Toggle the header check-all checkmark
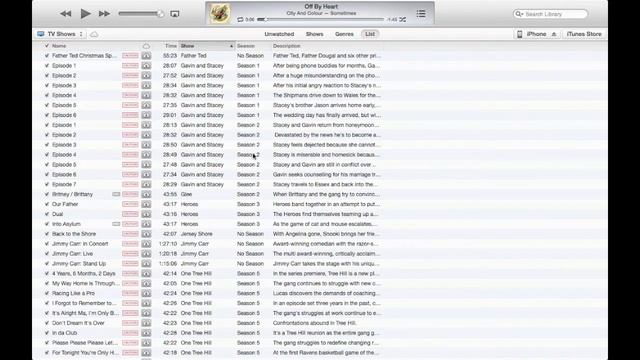Image resolution: width=640 pixels, height=360 pixels. [47, 46]
